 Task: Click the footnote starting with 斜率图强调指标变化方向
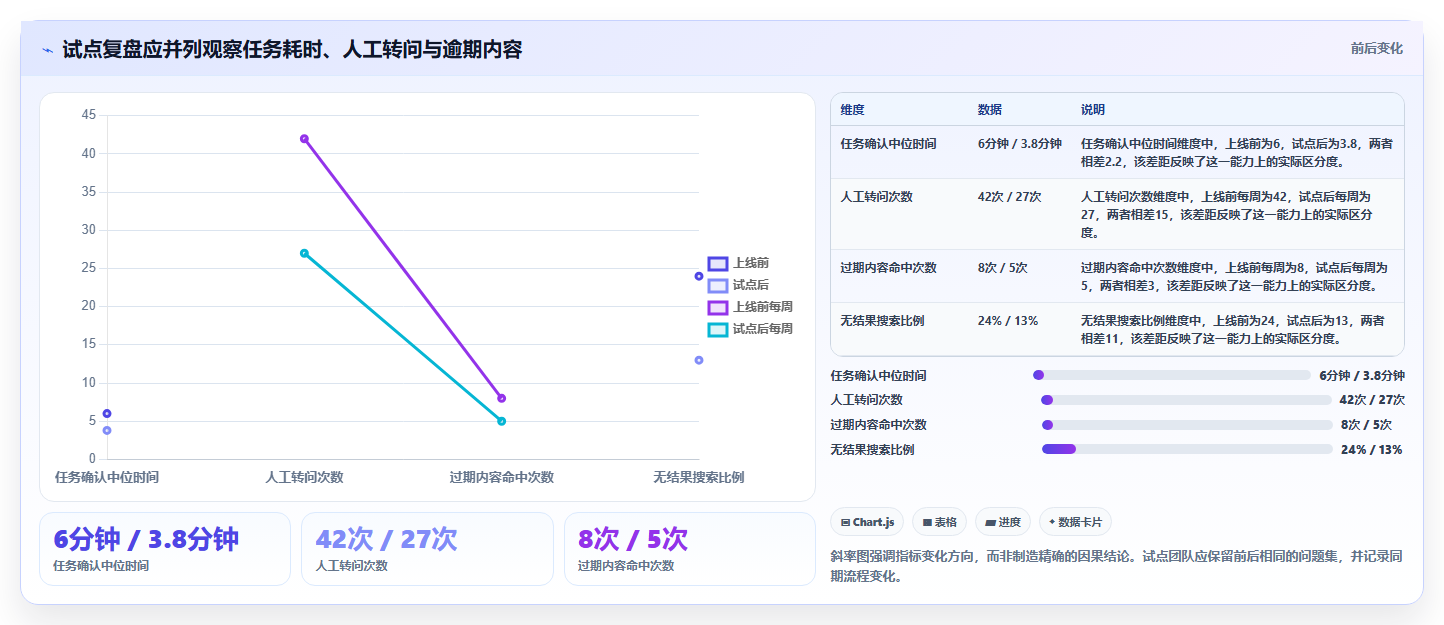[x=1117, y=567]
